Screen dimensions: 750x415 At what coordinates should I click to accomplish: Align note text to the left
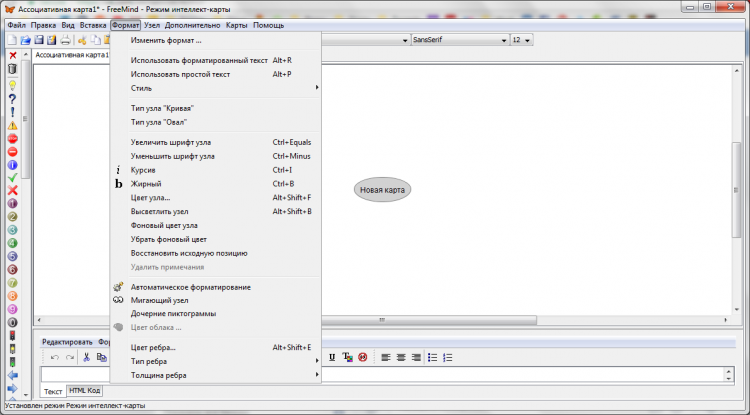coord(386,358)
